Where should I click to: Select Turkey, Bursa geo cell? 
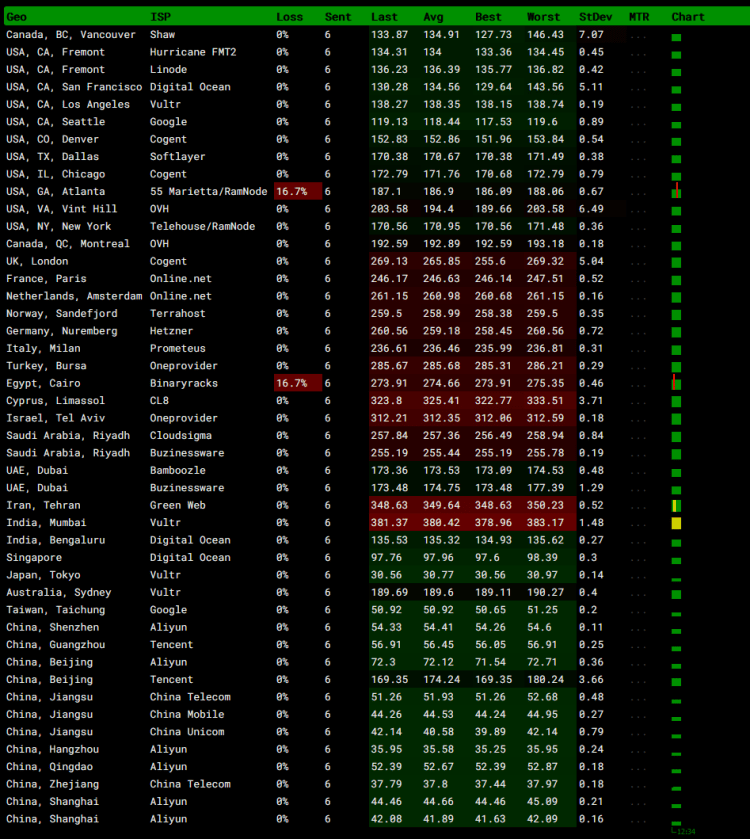click(x=47, y=365)
